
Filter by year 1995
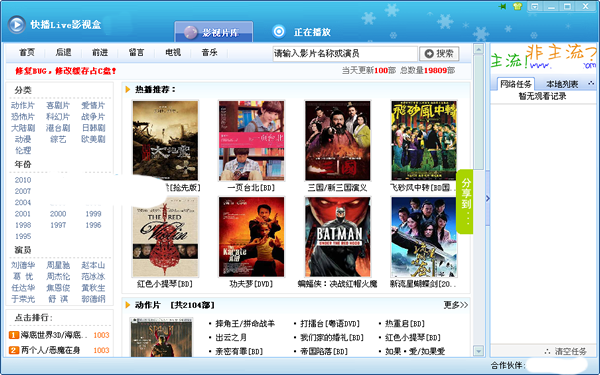[x=23, y=236]
